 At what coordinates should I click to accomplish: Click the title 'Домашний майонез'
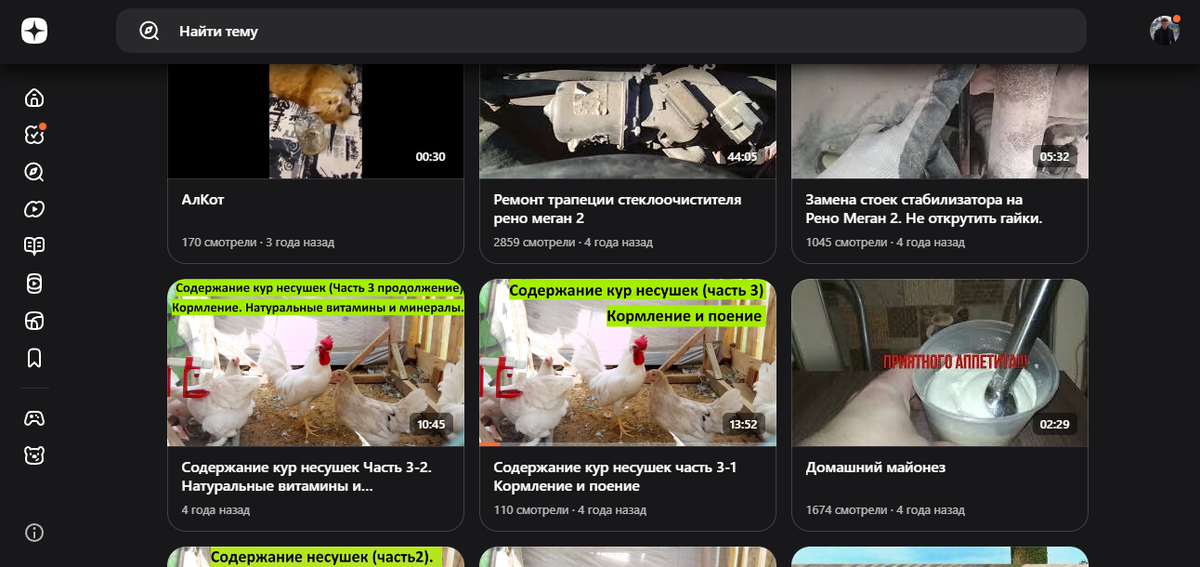[x=875, y=468]
